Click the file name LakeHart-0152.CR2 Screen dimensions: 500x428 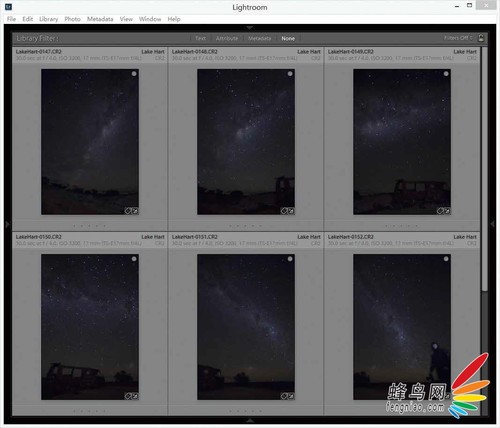351,237
